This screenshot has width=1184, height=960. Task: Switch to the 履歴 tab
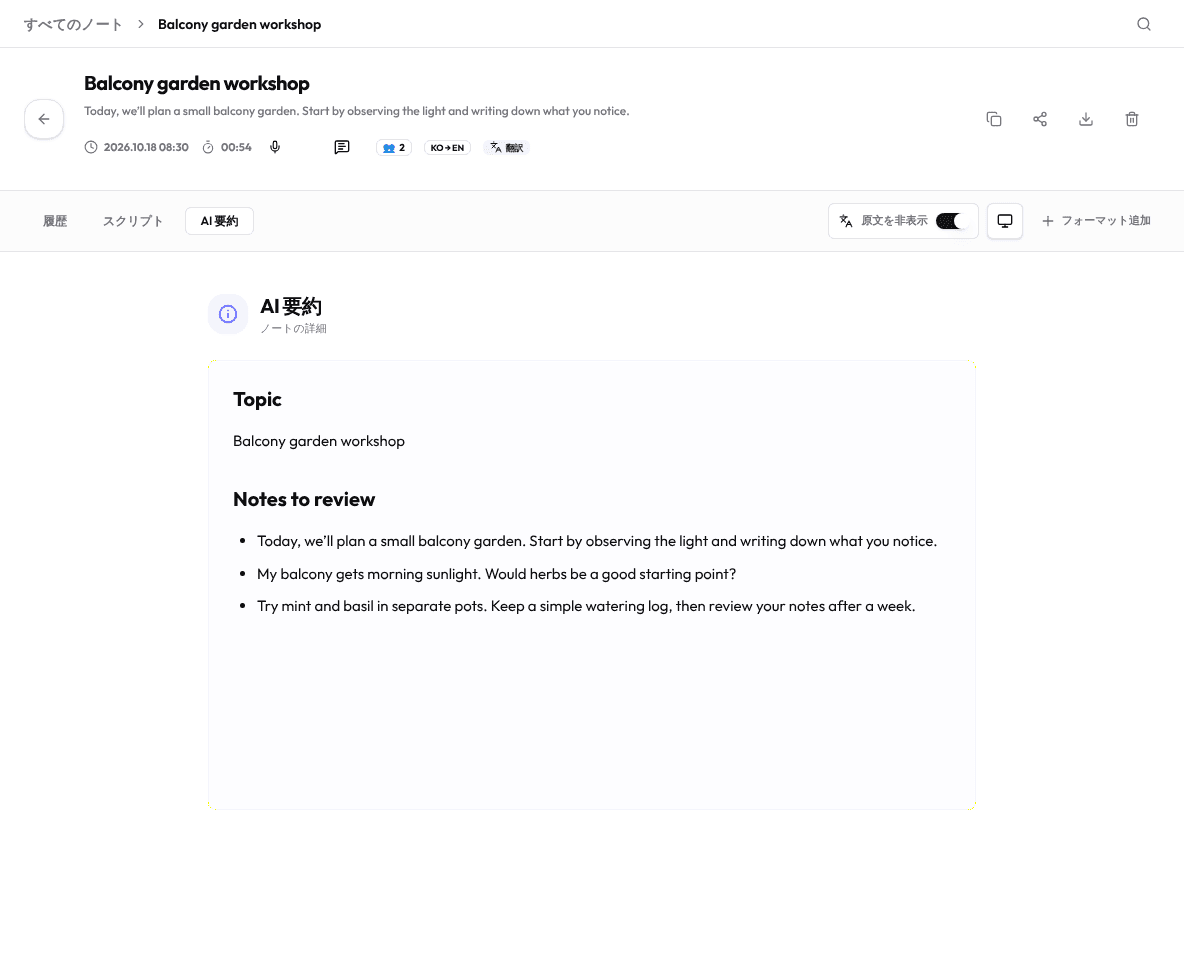[55, 221]
